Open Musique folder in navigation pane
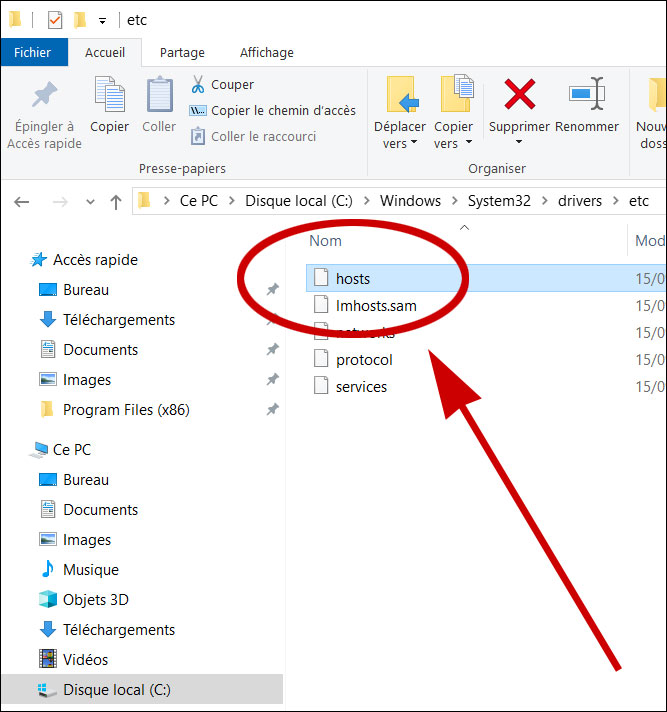This screenshot has height=712, width=667. pos(91,569)
